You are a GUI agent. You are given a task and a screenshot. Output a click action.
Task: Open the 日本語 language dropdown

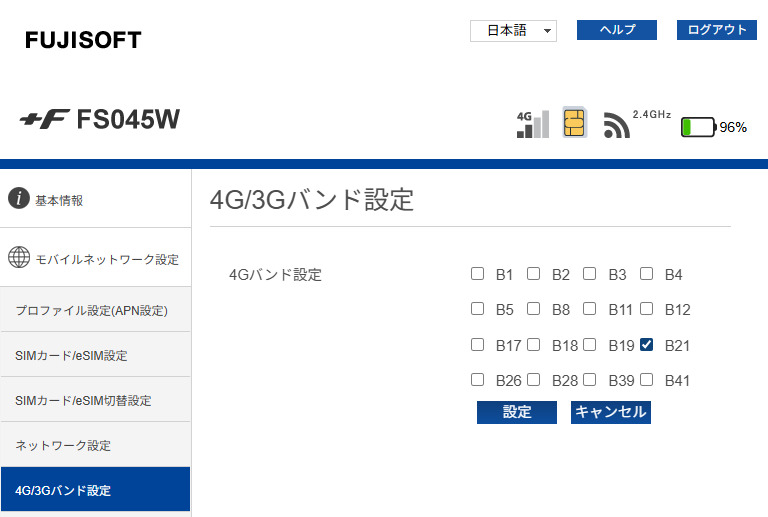(513, 31)
